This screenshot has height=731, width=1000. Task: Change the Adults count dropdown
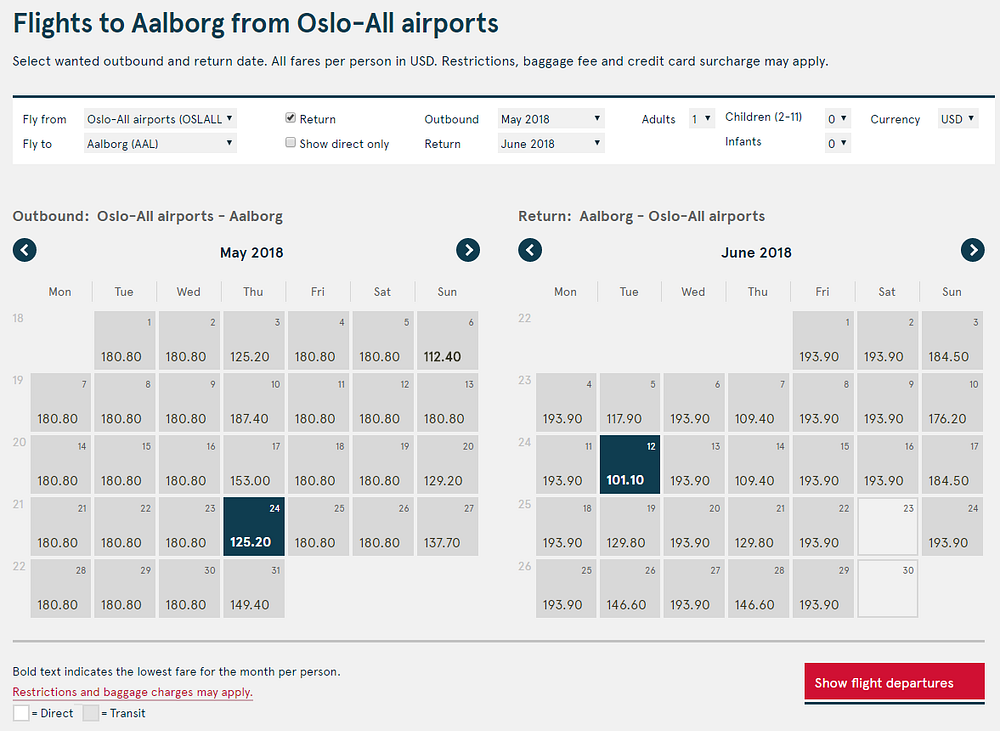(x=702, y=119)
